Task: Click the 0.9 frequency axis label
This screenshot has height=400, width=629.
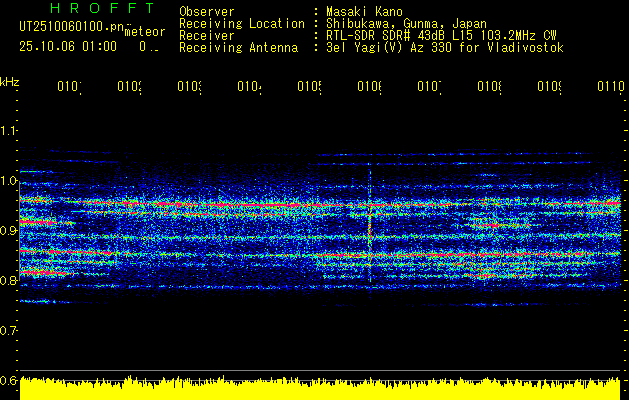Action: click(x=9, y=230)
